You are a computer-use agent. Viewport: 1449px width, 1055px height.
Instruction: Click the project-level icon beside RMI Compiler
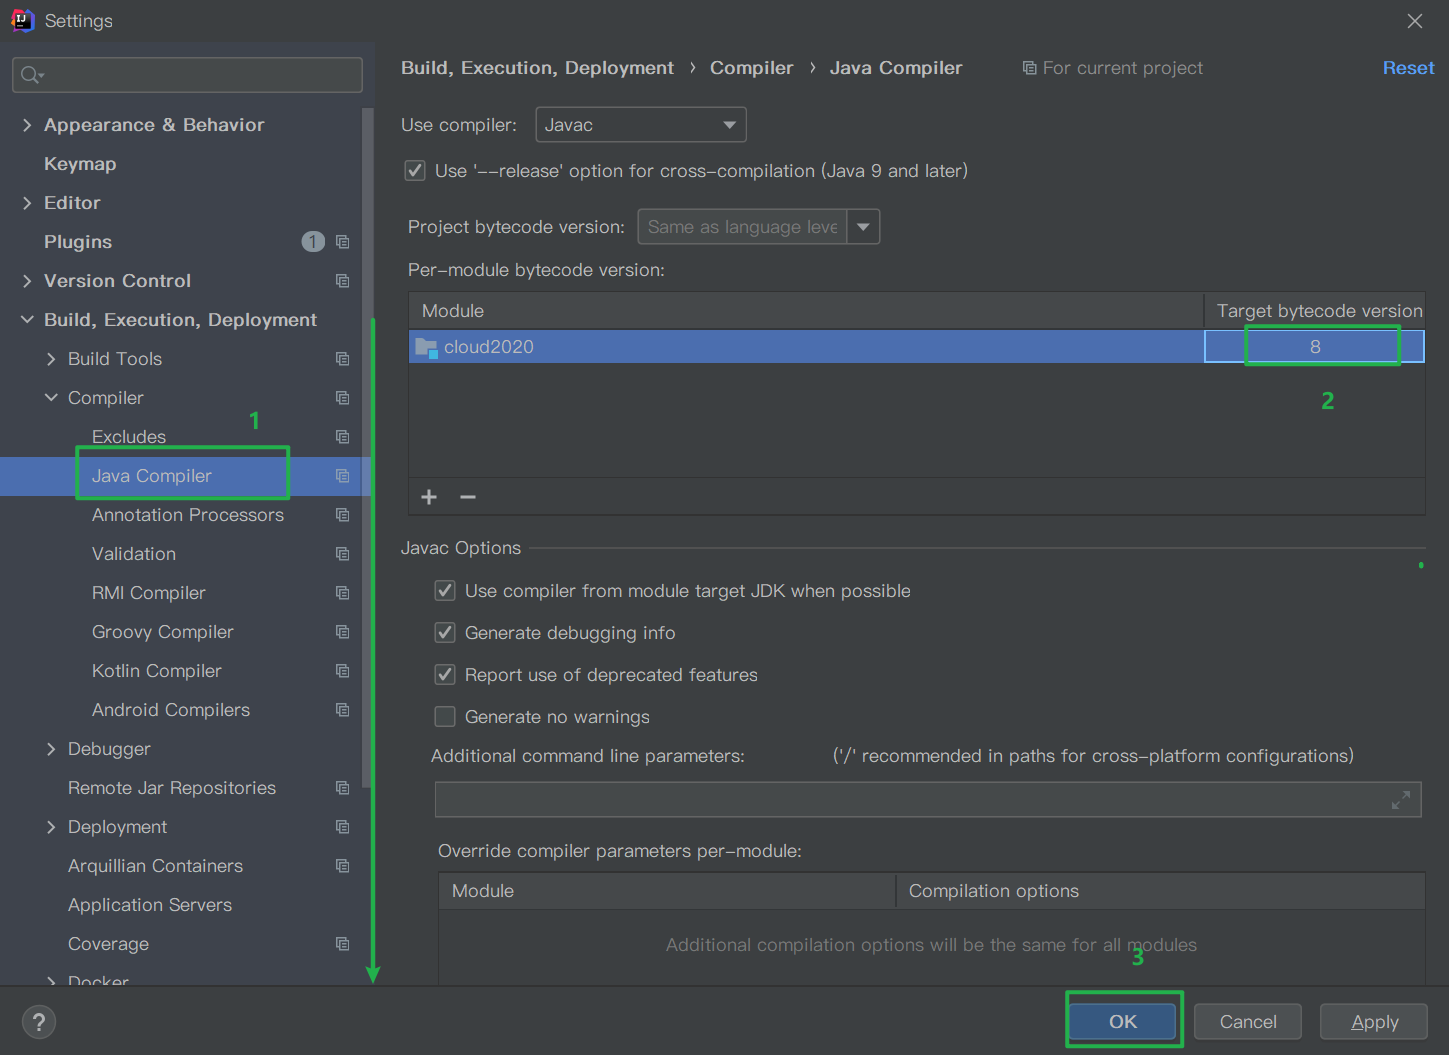(x=343, y=593)
